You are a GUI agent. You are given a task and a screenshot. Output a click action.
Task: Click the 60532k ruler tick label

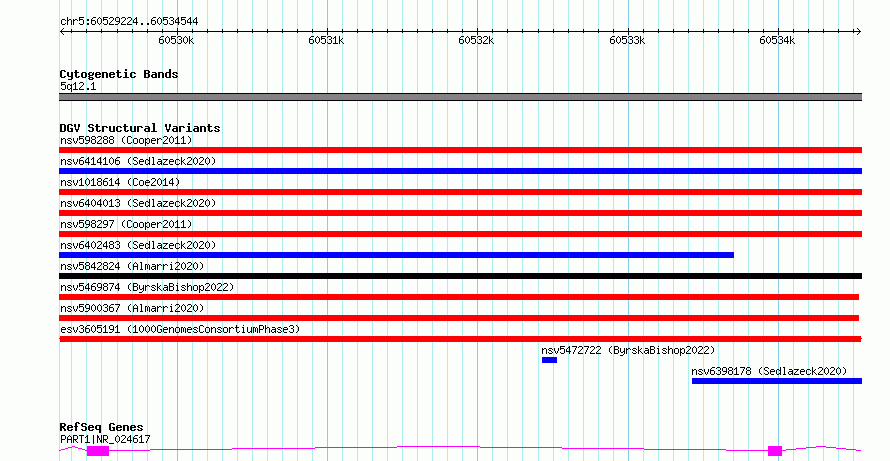click(x=476, y=40)
